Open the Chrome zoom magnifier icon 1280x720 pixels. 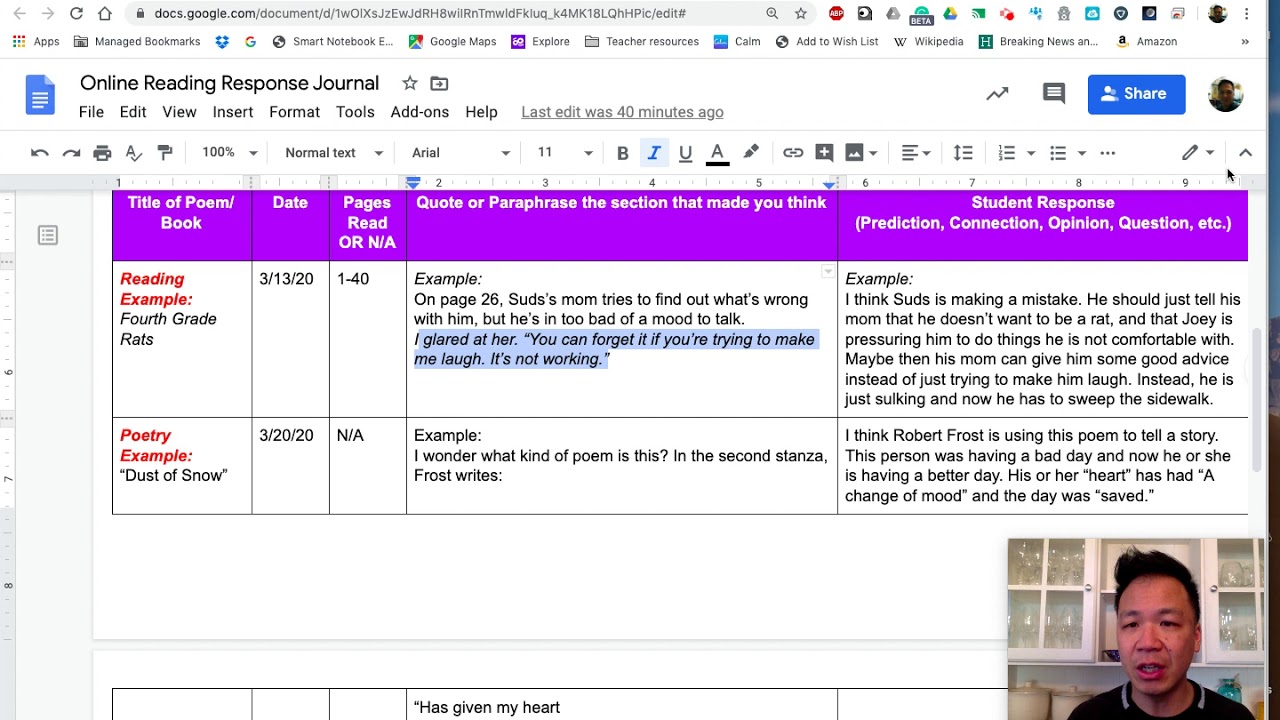point(772,13)
